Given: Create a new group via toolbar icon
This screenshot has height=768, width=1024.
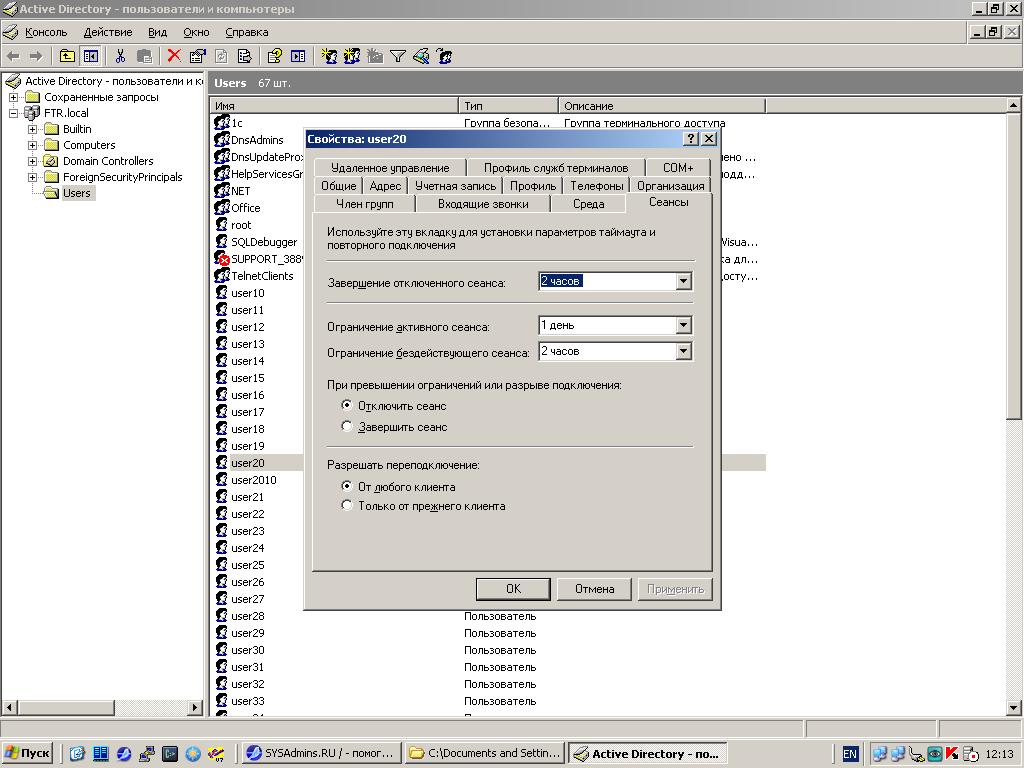Looking at the screenshot, I should (x=352, y=56).
